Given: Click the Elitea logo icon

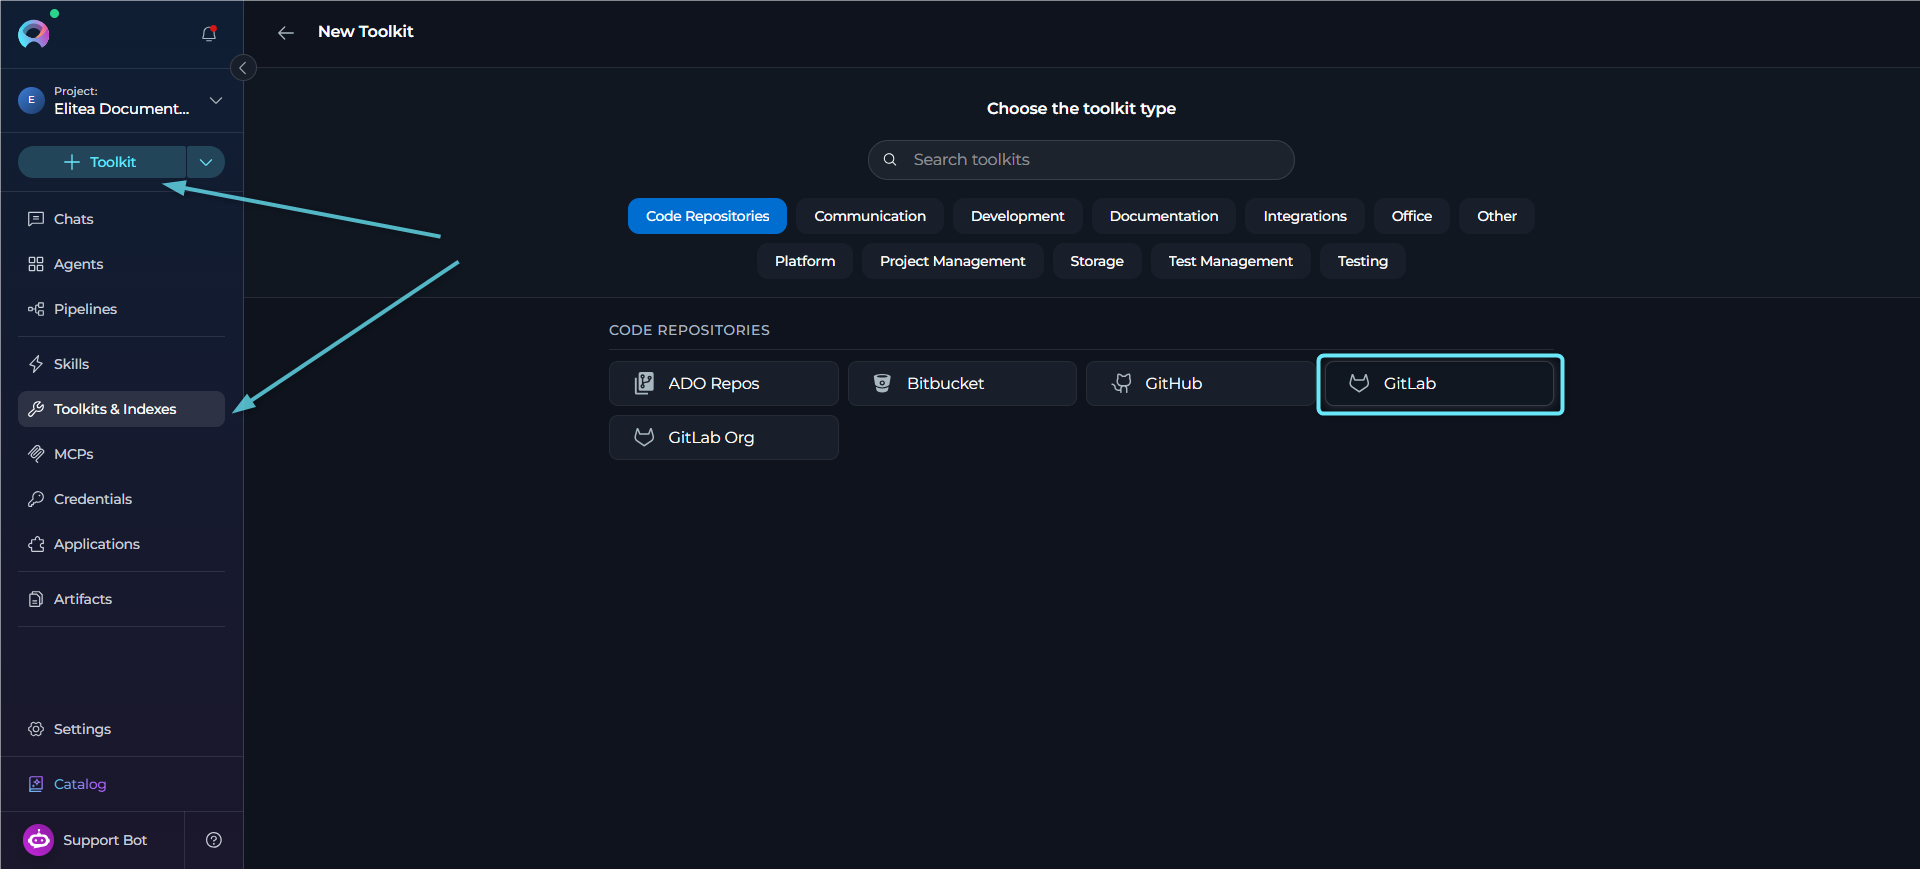Looking at the screenshot, I should coord(34,34).
